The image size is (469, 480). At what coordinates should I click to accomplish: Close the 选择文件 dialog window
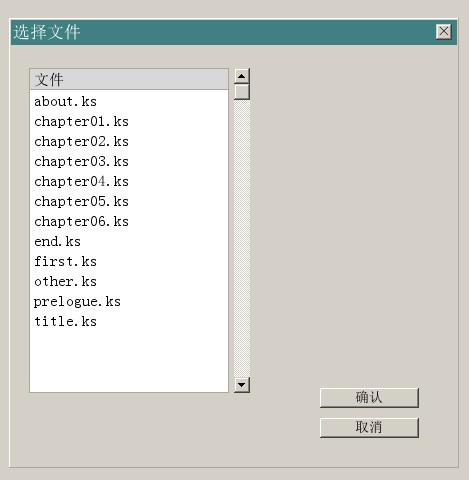[443, 32]
